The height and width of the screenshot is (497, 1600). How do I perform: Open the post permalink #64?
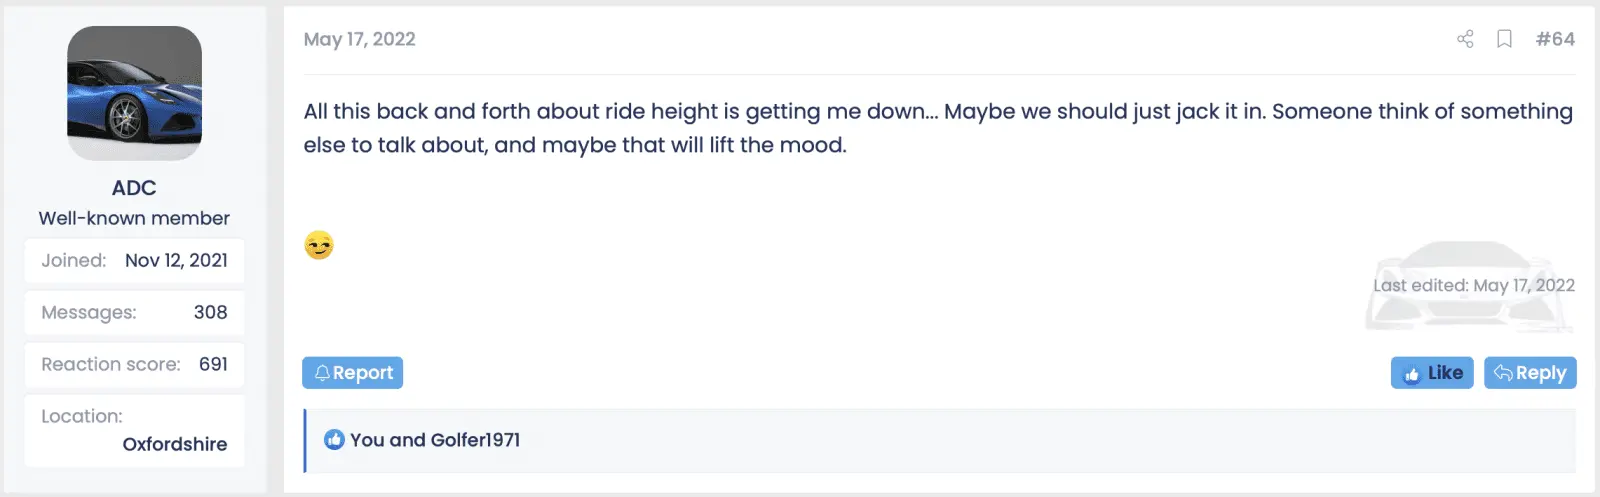1555,39
